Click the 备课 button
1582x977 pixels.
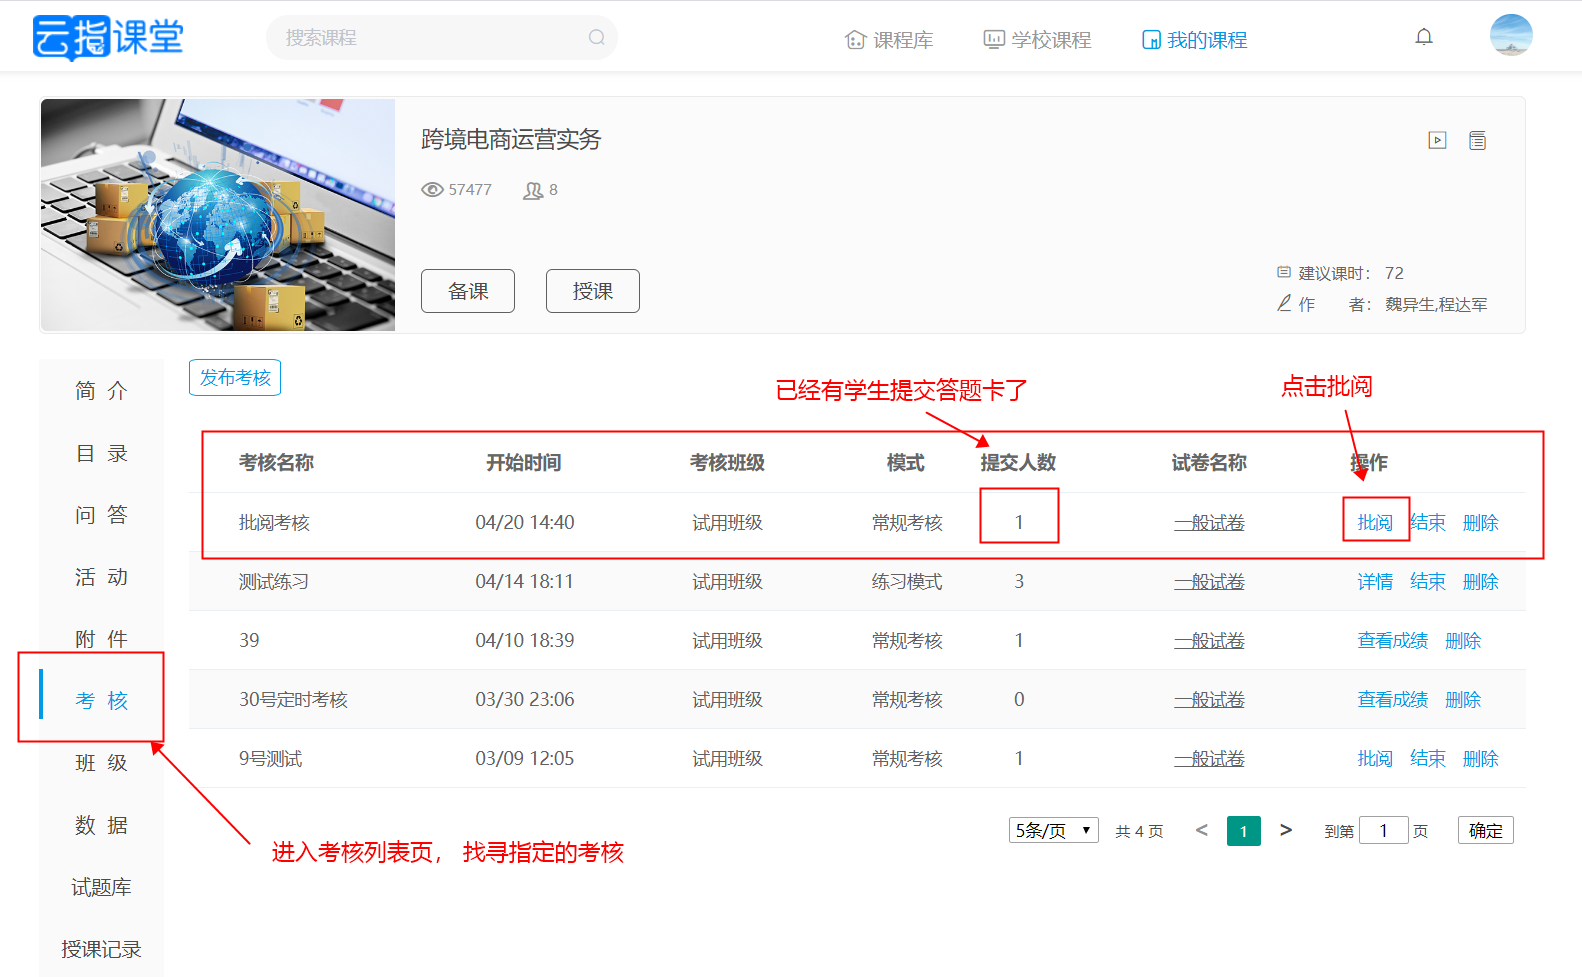click(468, 291)
